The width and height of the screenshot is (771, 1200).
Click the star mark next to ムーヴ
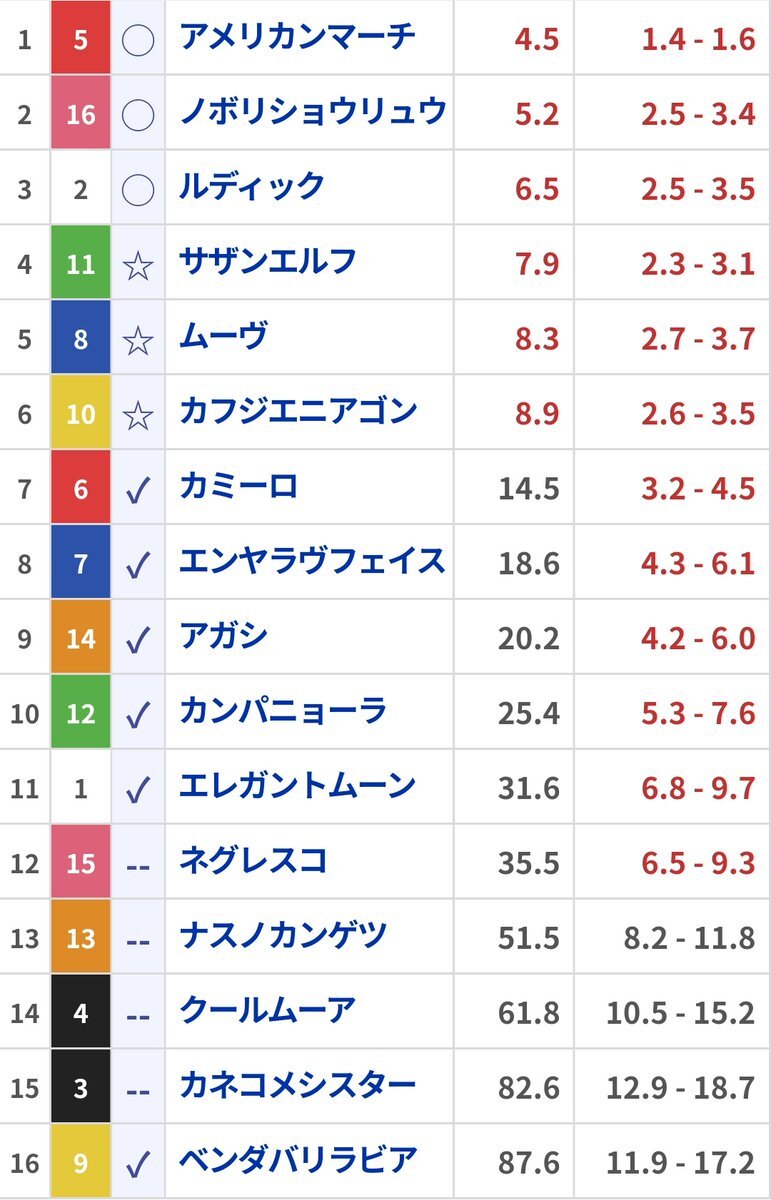coord(137,340)
